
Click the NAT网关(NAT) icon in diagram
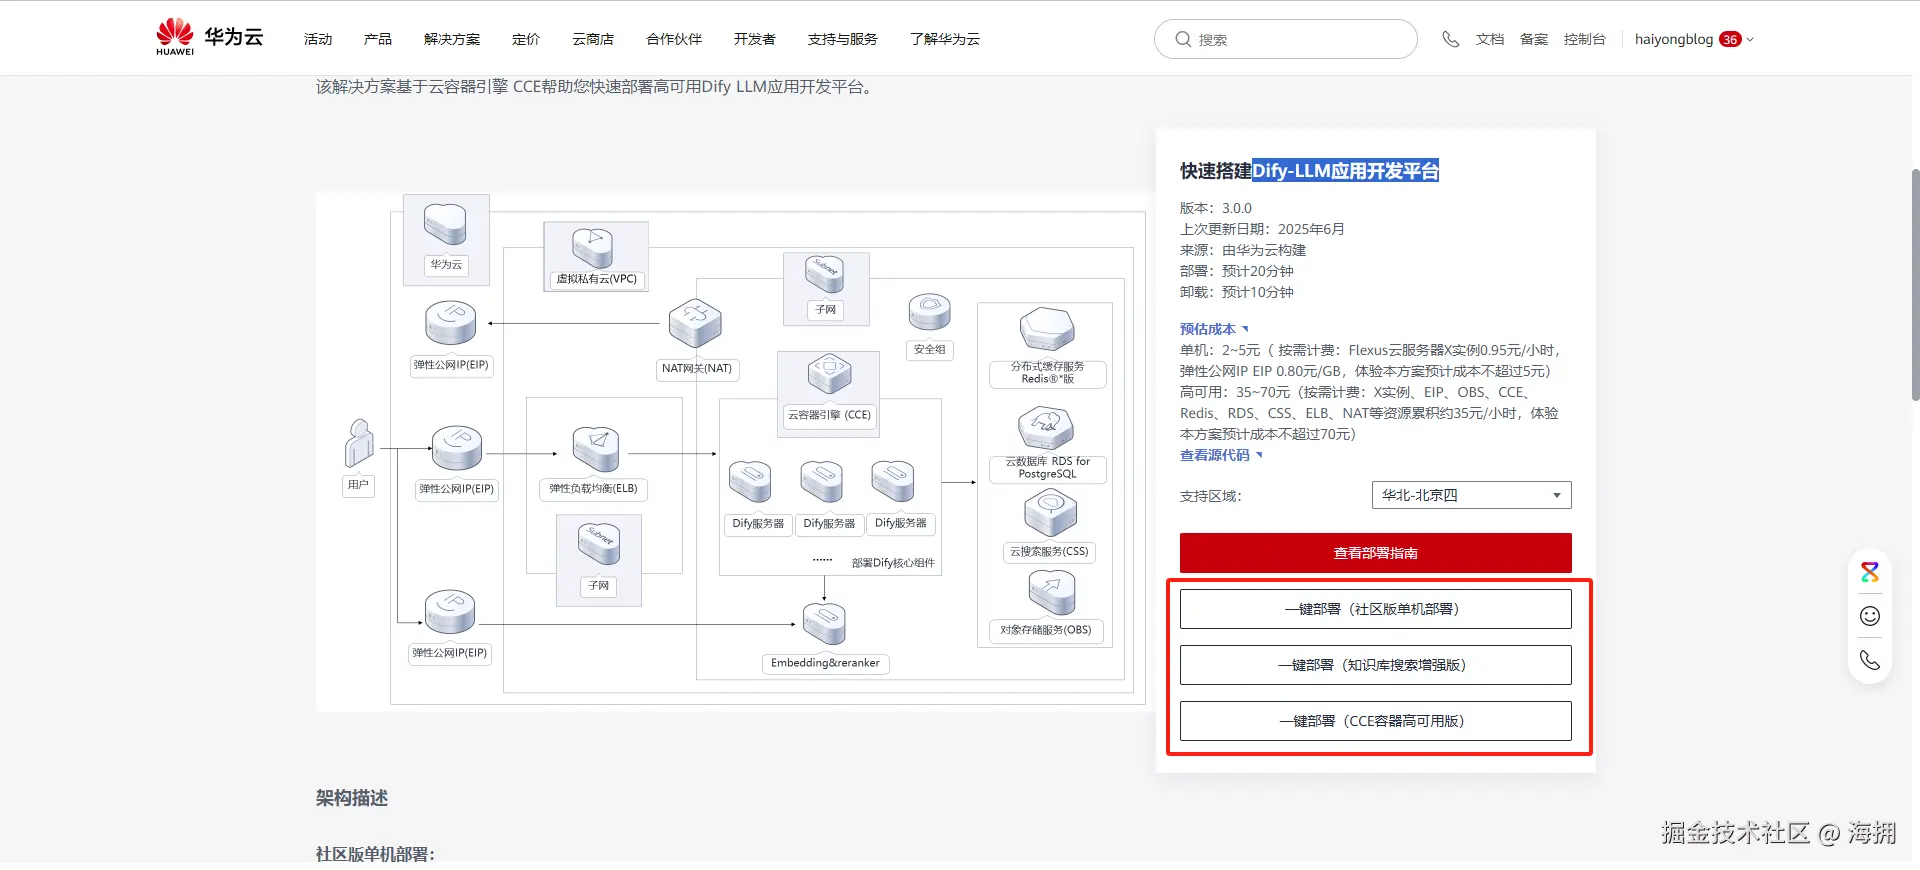tap(695, 323)
